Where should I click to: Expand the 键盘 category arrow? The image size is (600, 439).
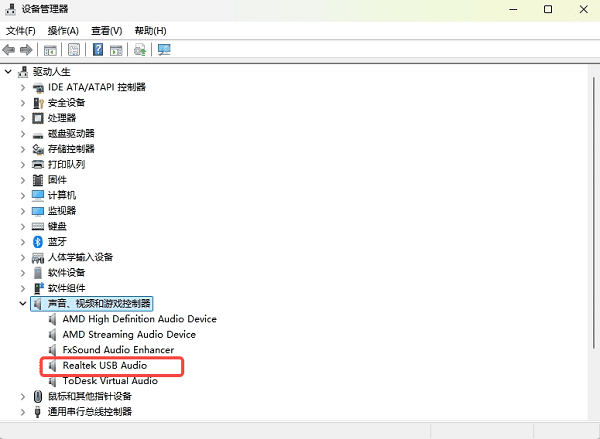pyautogui.click(x=23, y=227)
